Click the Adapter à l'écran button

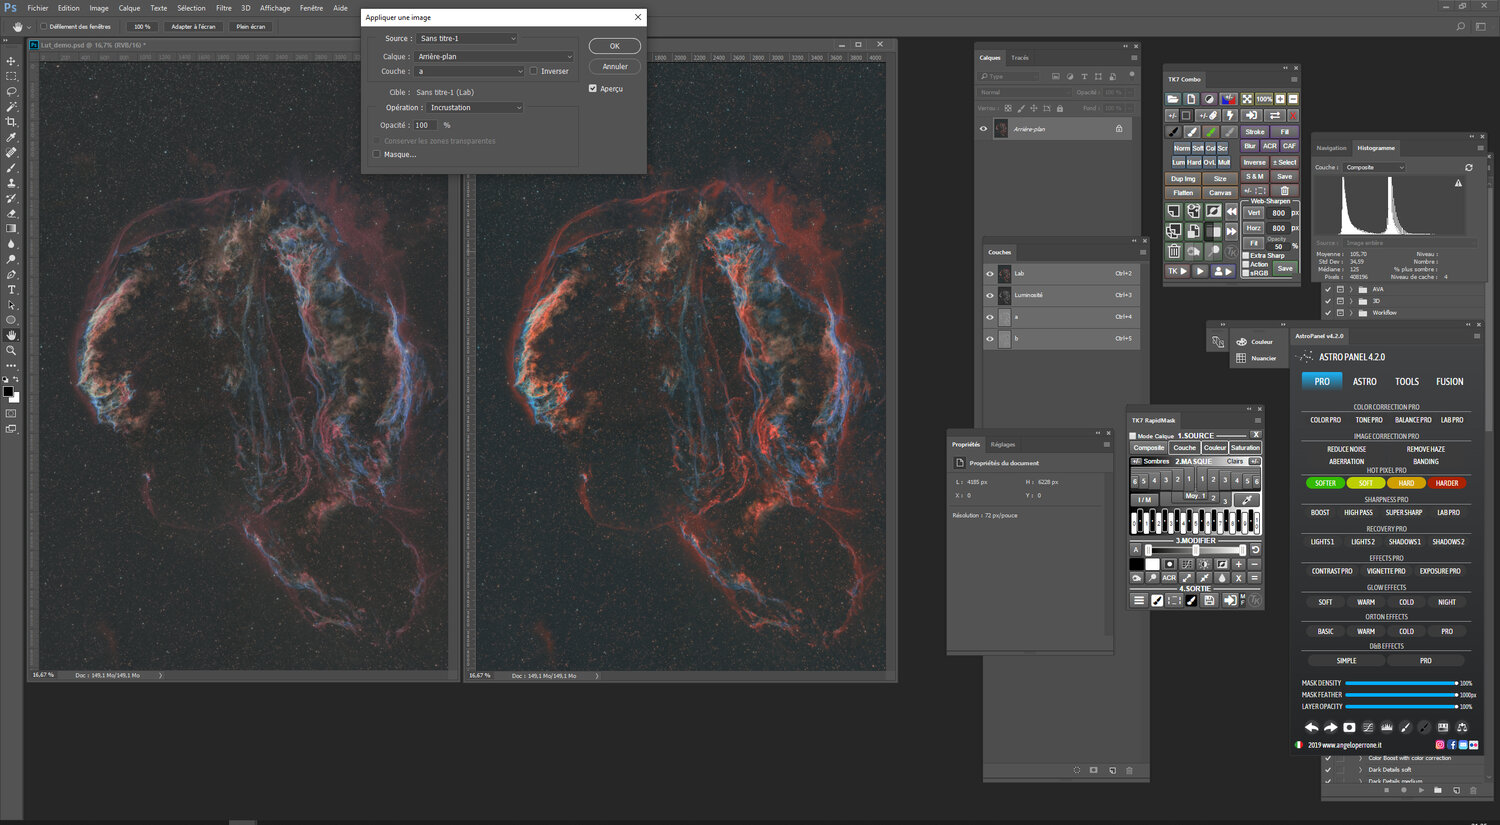(x=193, y=27)
